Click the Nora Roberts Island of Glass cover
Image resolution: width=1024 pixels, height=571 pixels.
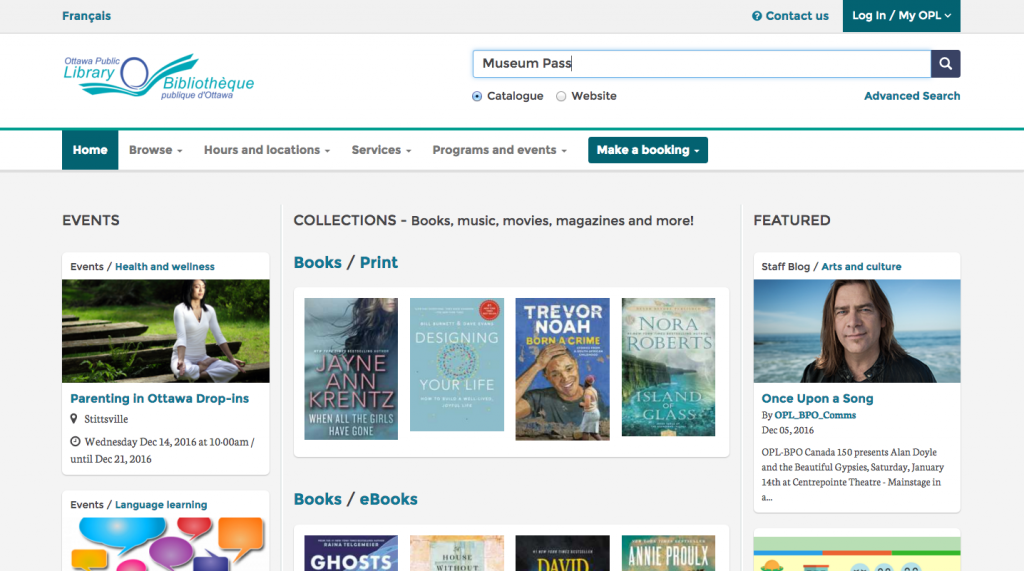coord(668,367)
